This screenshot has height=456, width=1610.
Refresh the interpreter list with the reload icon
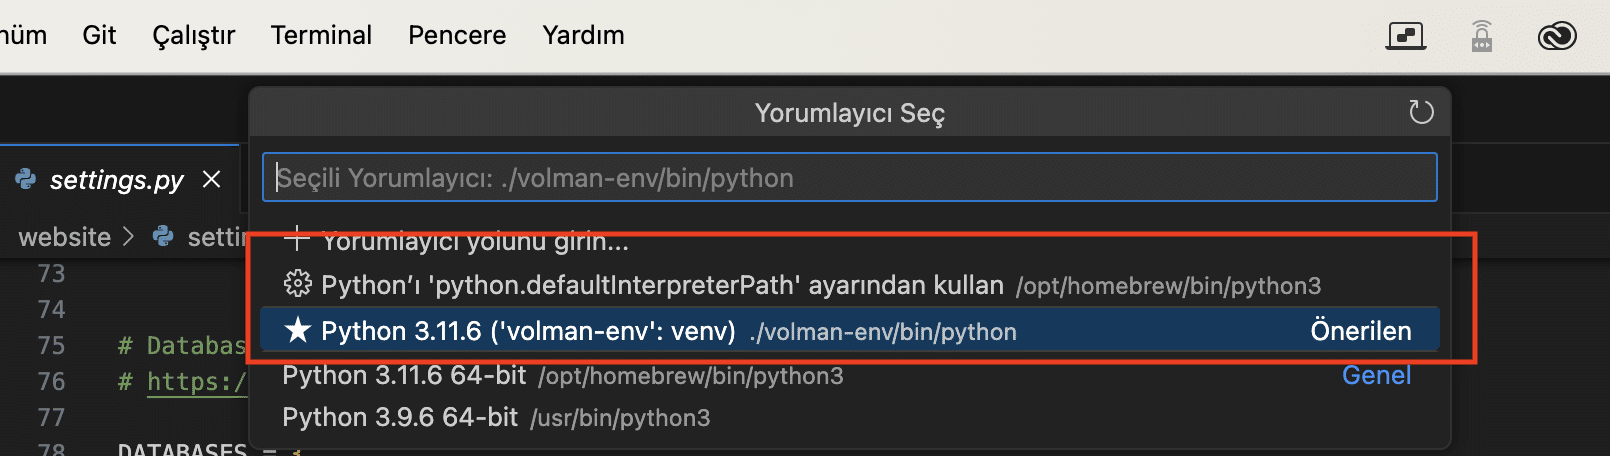(1421, 112)
